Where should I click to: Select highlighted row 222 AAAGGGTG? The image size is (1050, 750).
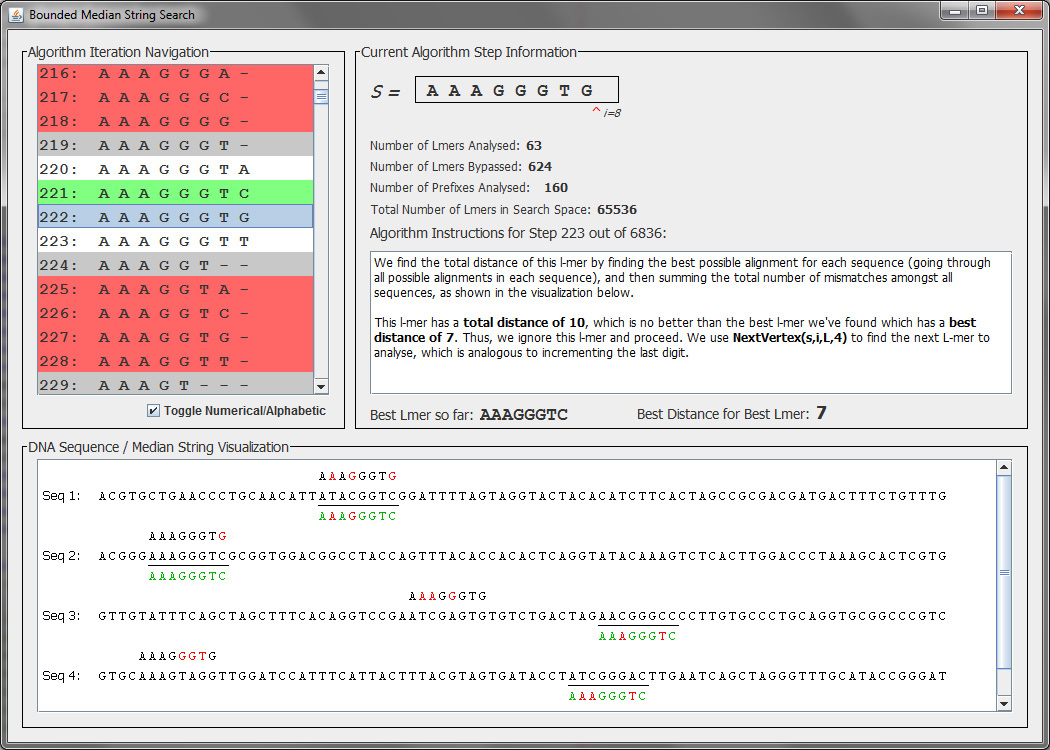[175, 217]
